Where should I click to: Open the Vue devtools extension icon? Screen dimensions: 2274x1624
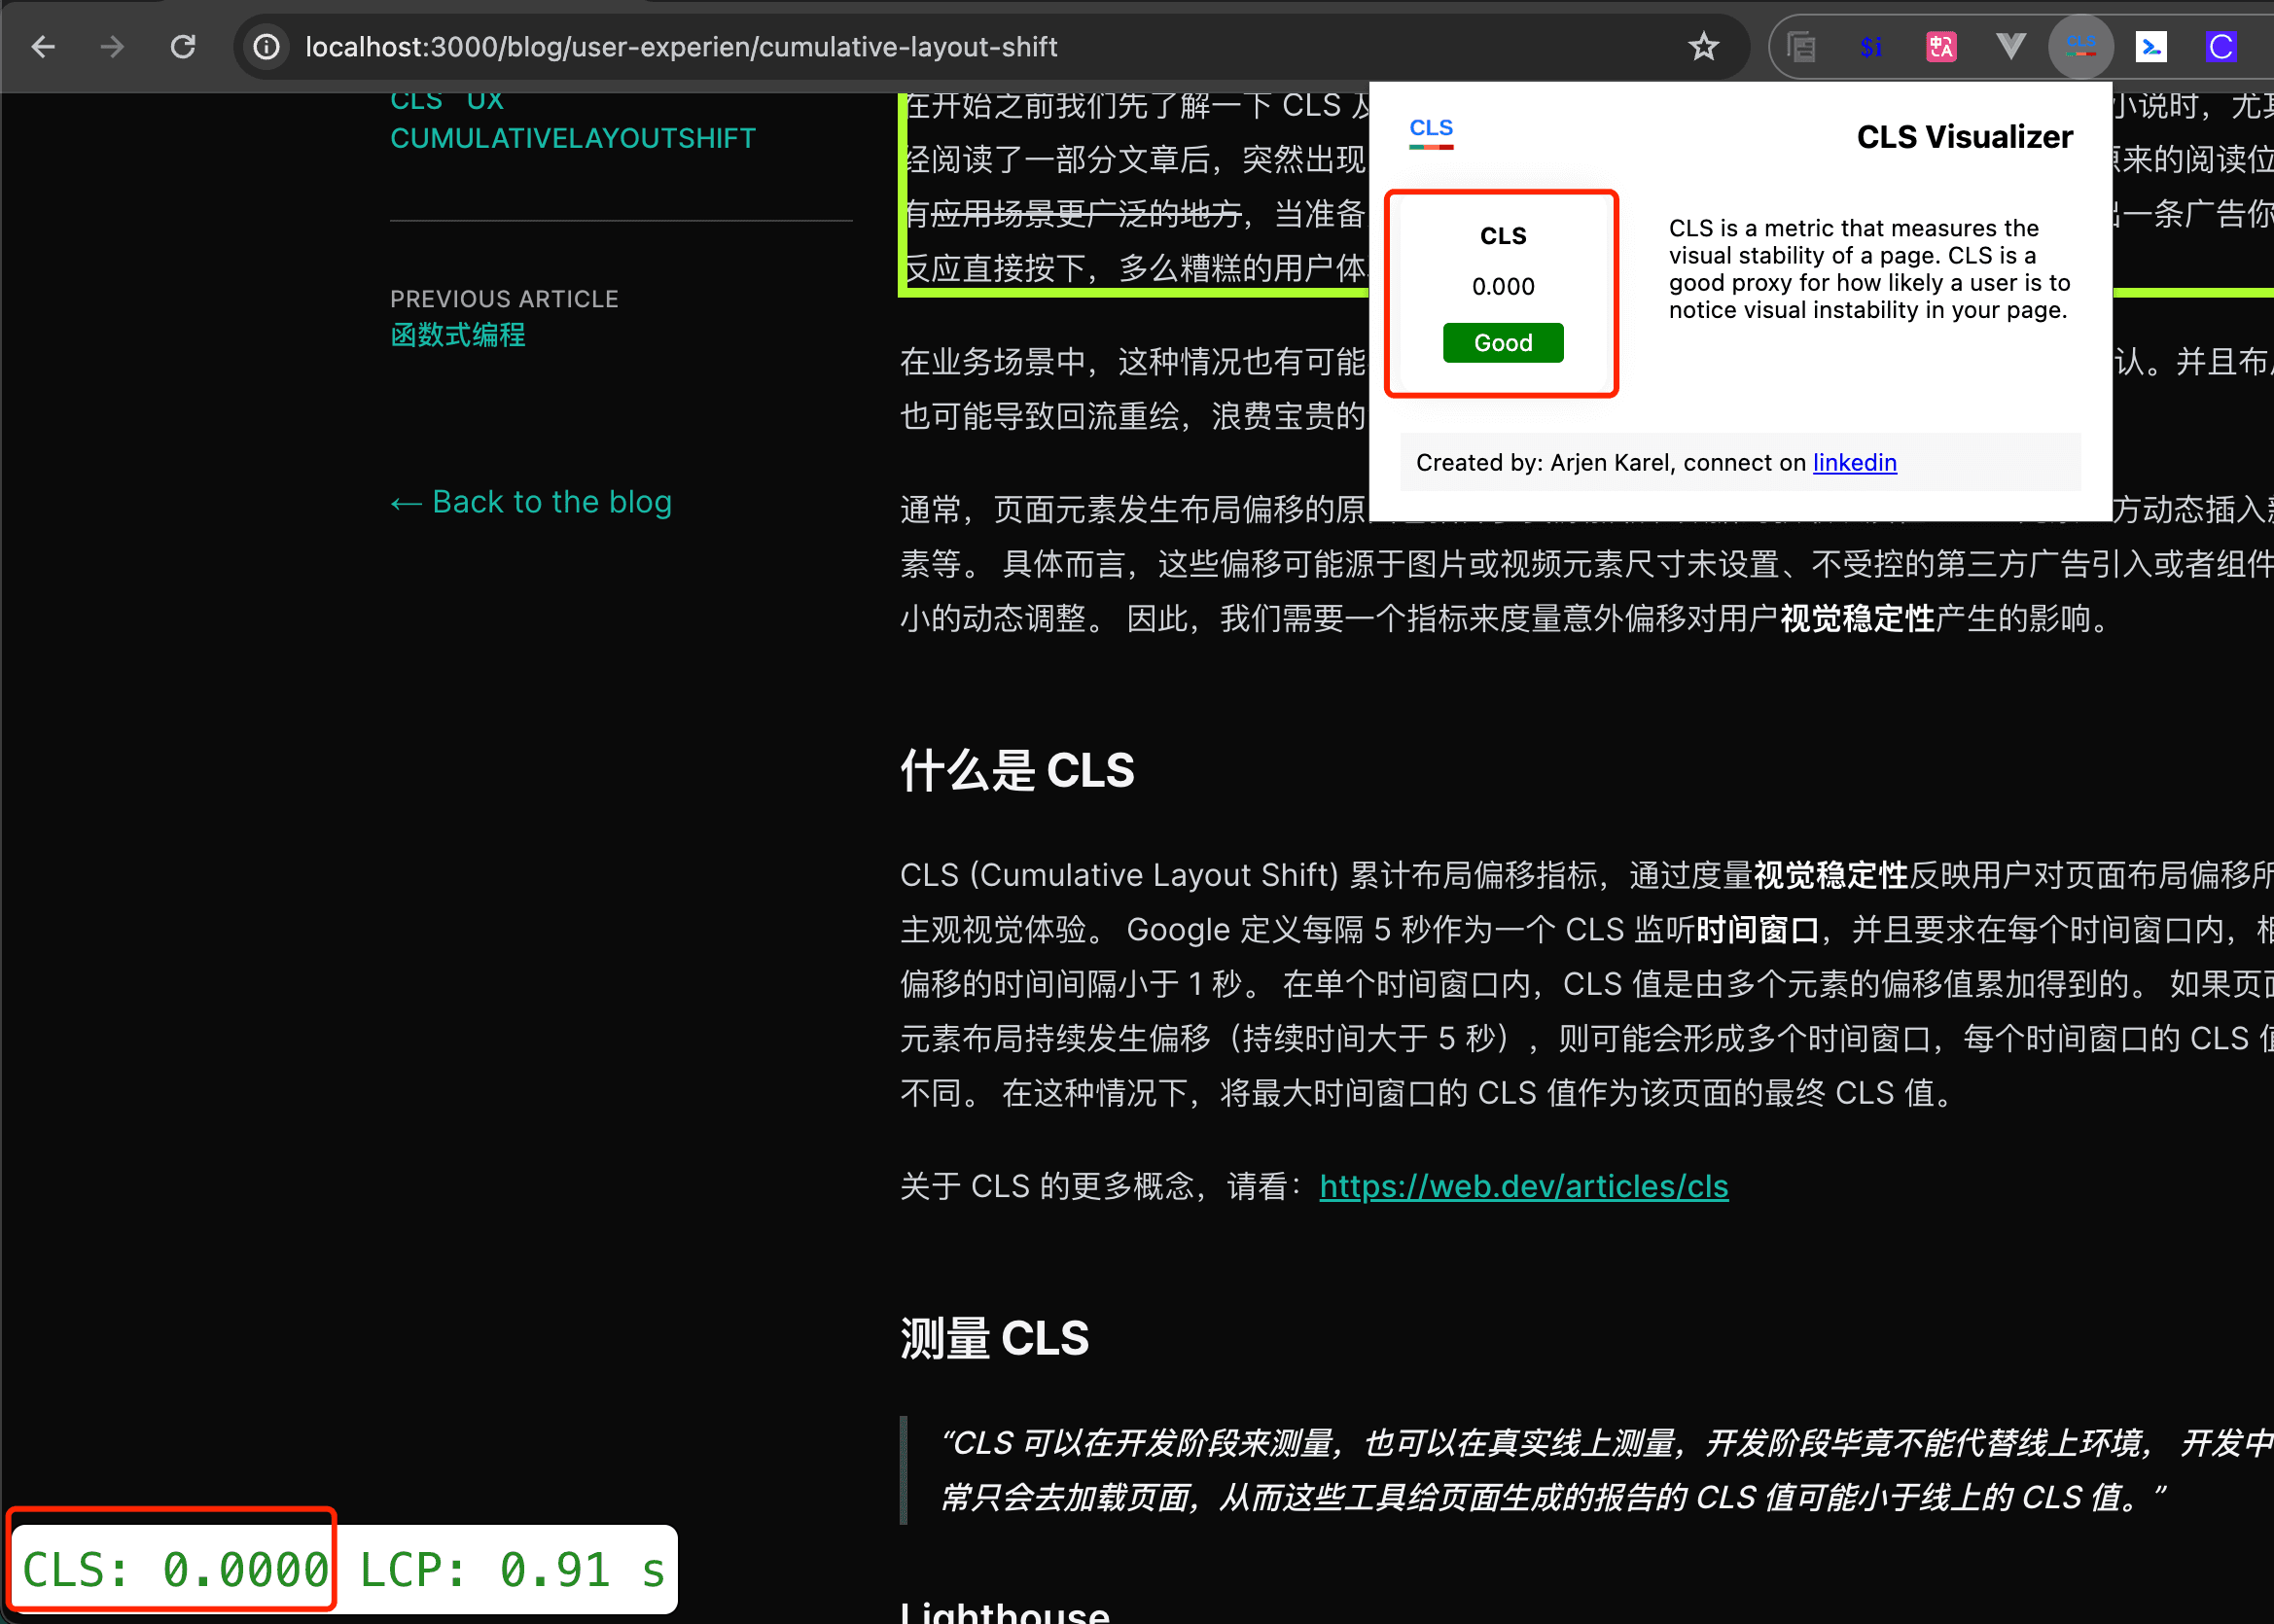tap(2011, 47)
